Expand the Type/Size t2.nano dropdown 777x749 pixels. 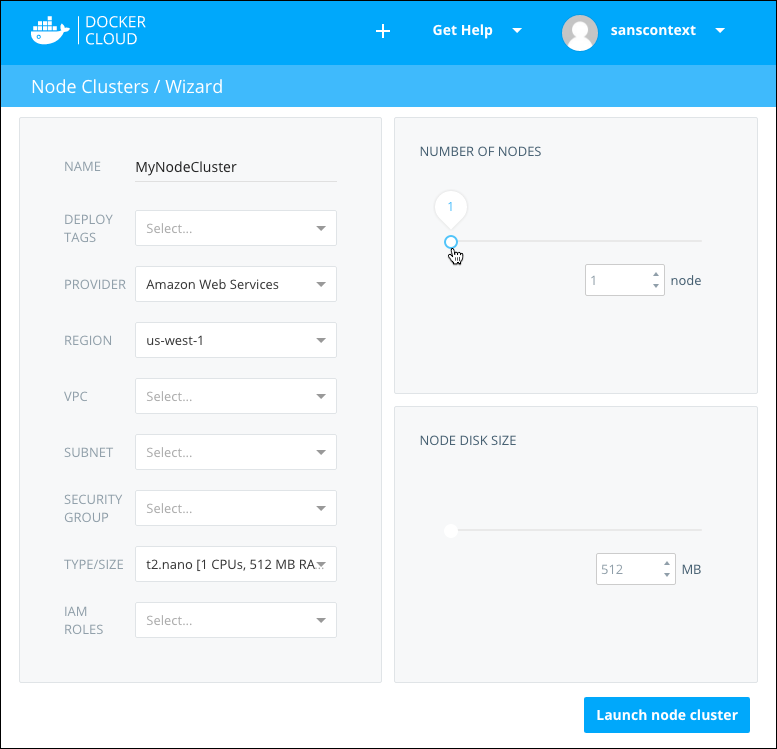[x=236, y=564]
